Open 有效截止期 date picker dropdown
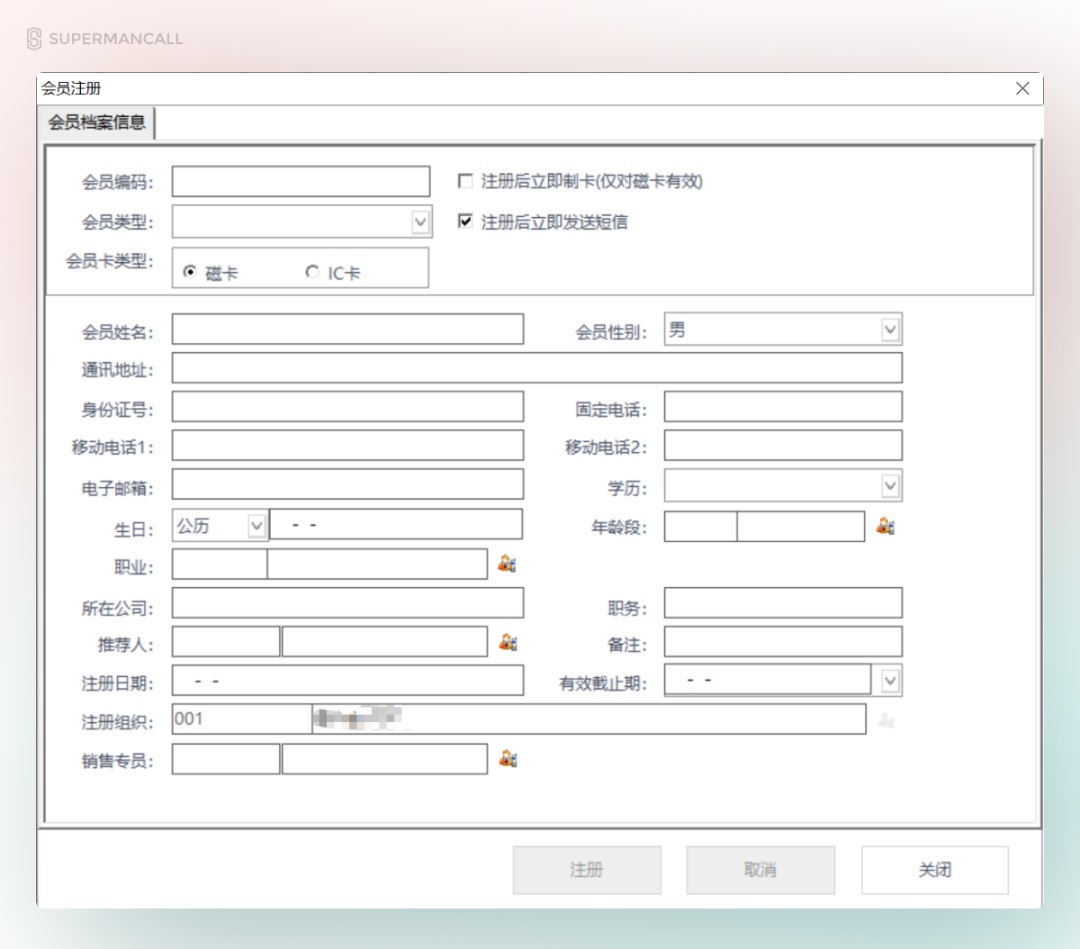Screen dimensions: 1080x949 point(890,682)
